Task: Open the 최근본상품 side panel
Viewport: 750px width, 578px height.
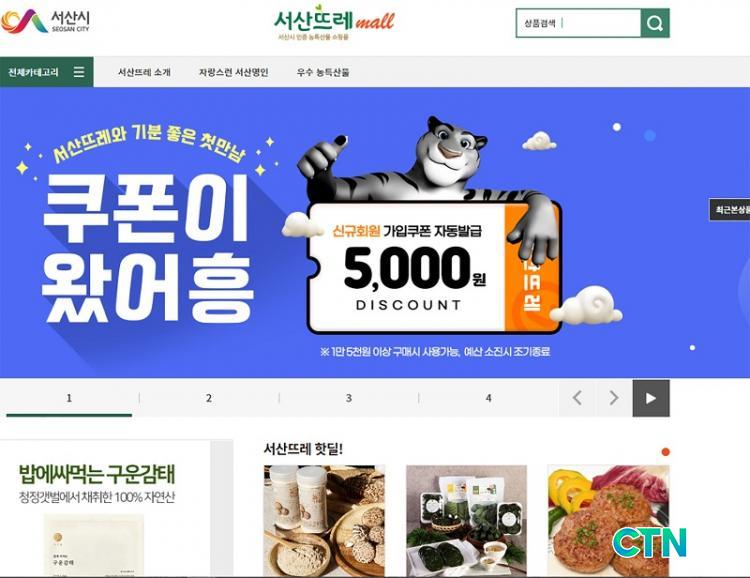Action: click(x=729, y=210)
